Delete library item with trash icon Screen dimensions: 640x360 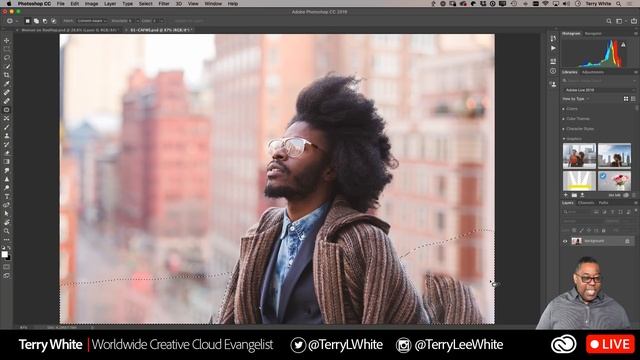(634, 196)
